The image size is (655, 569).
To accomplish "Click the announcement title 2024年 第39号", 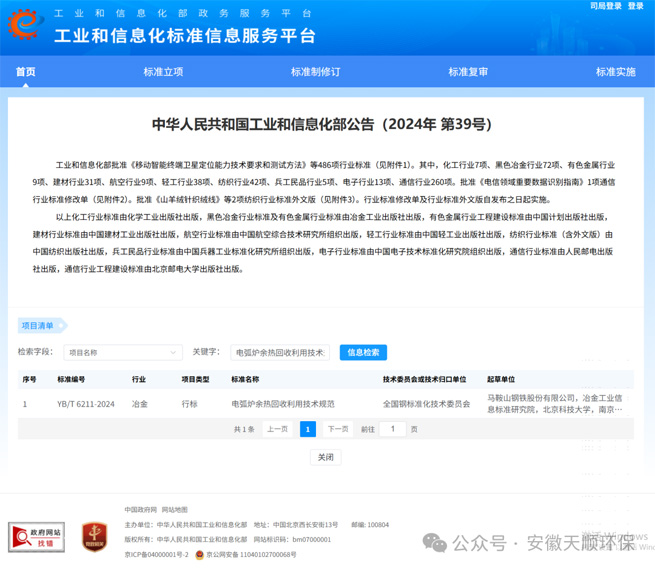I will coord(322,124).
